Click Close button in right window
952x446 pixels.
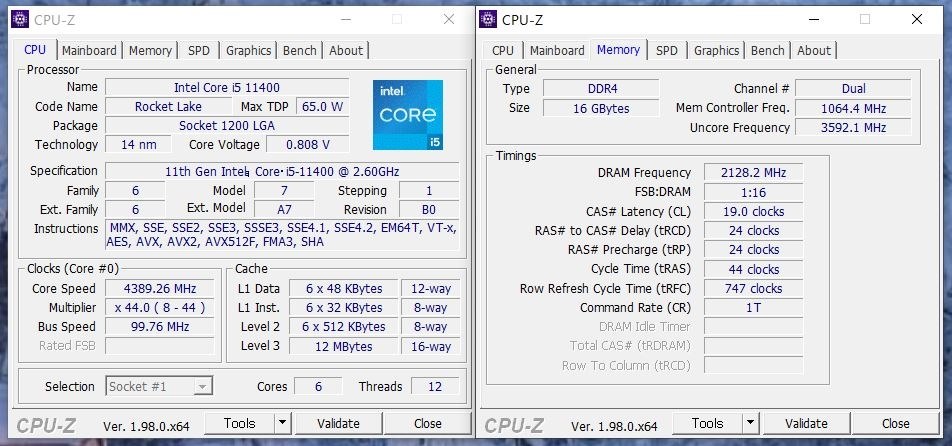[896, 423]
